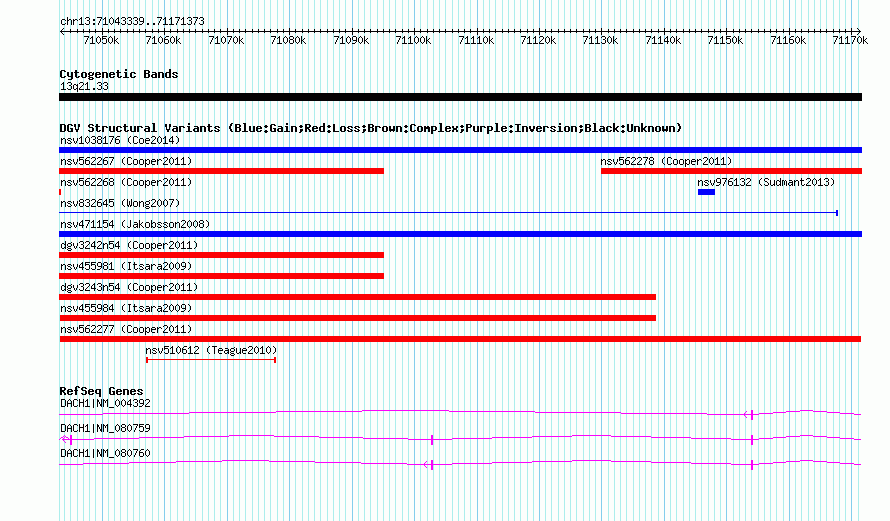The height and width of the screenshot is (521, 890).
Task: Click the small blue nsv976132 (Sudmant2013) variant
Action: point(706,192)
